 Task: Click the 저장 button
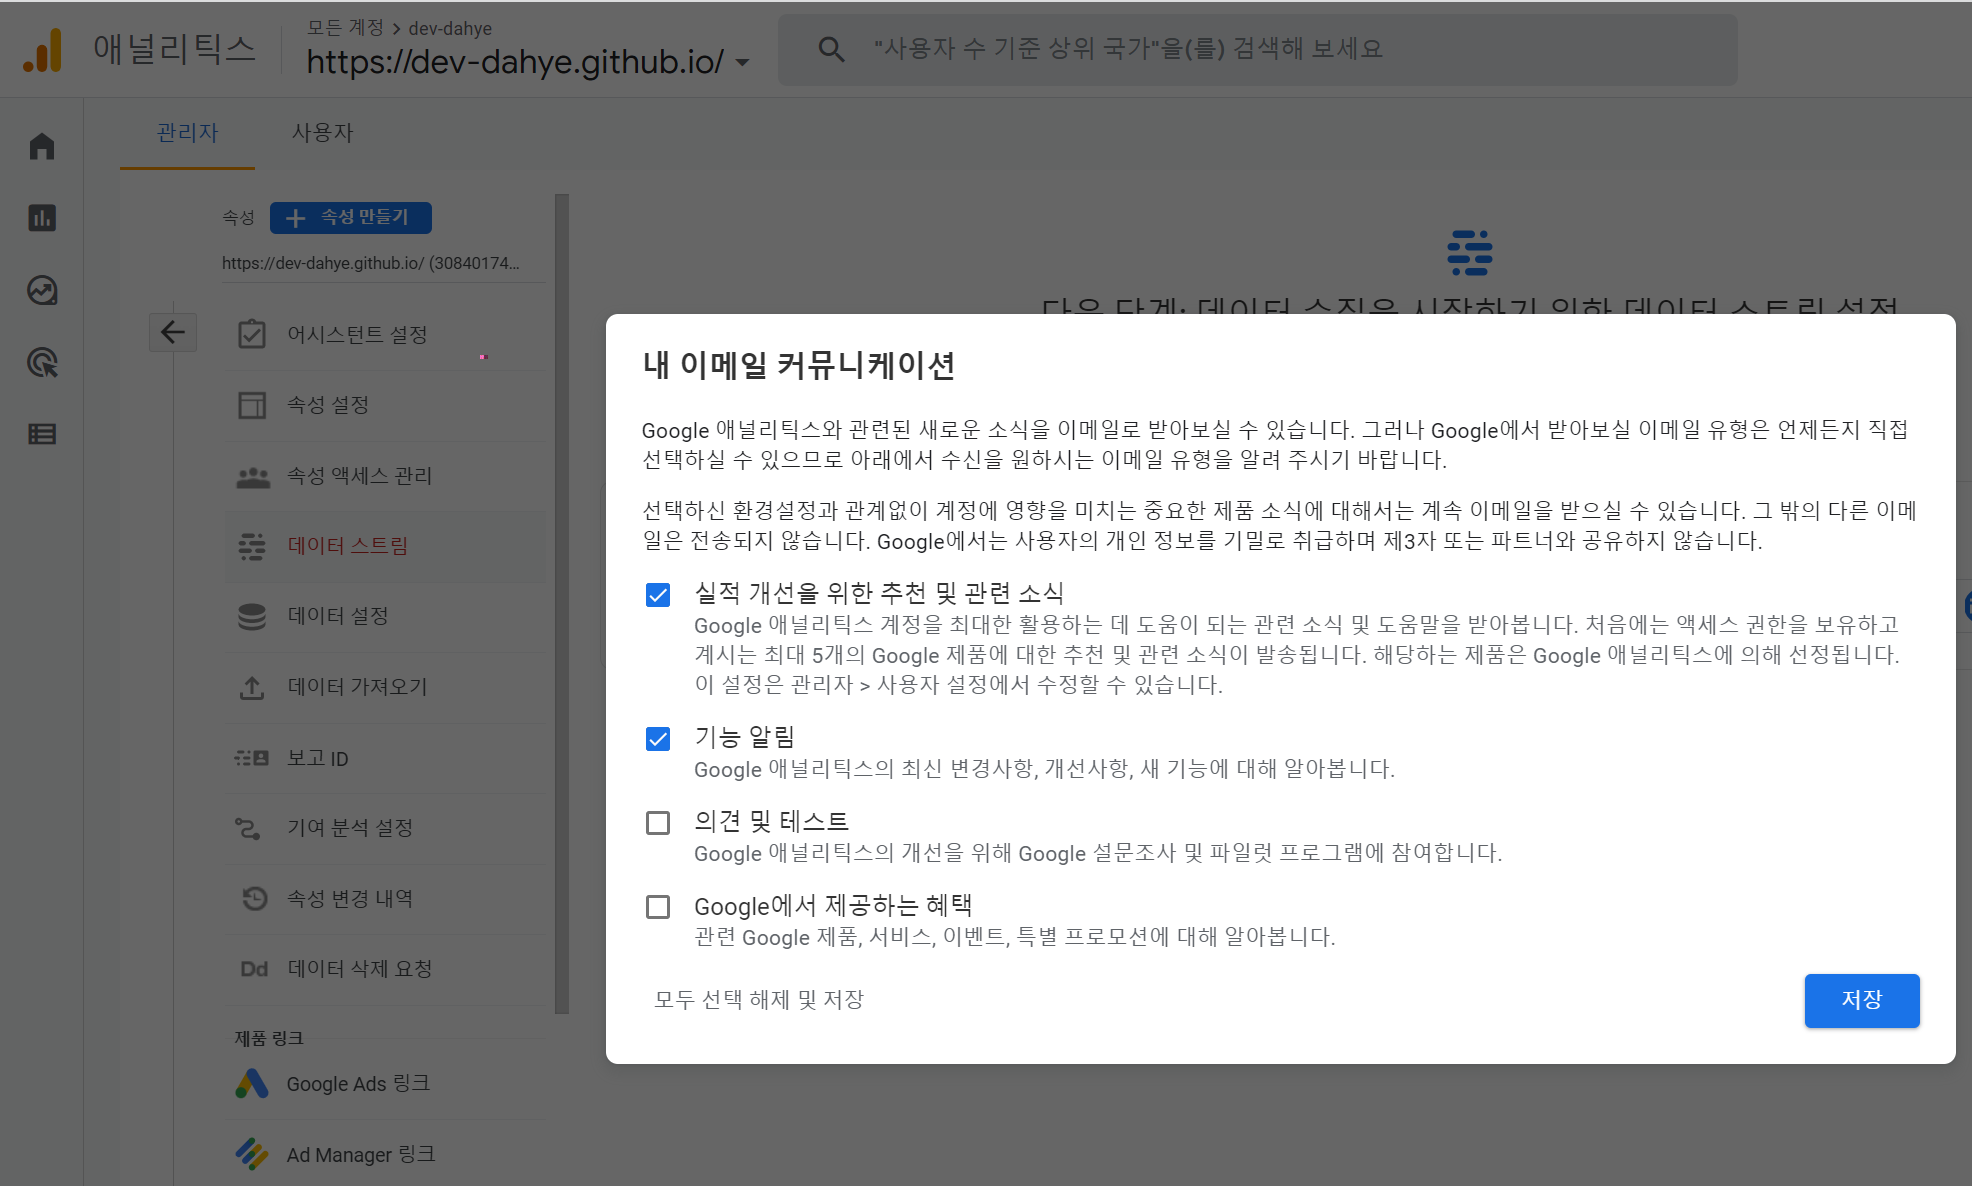coord(1861,1000)
